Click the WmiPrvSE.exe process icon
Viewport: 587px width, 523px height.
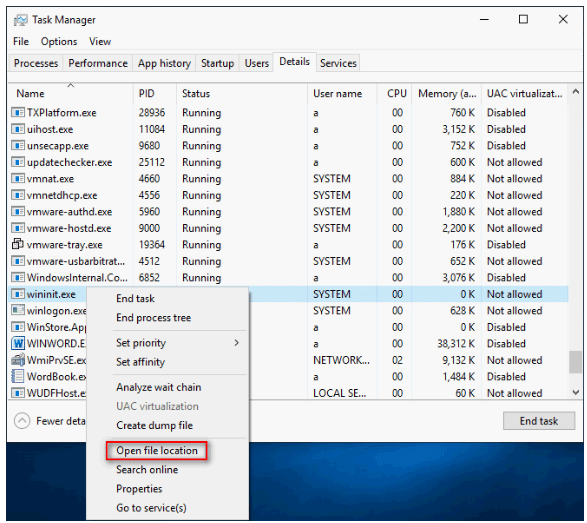point(18,360)
